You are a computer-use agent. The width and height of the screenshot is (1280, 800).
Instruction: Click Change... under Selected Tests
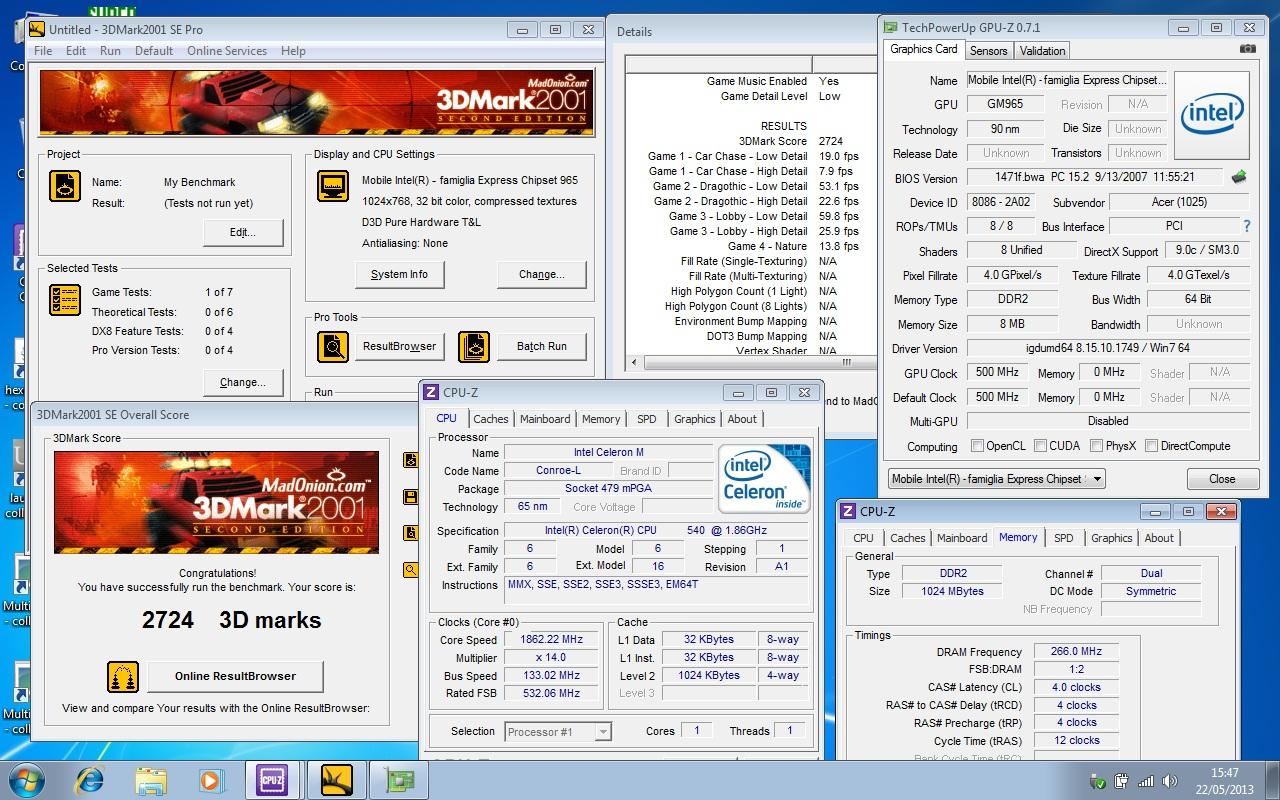click(x=243, y=382)
